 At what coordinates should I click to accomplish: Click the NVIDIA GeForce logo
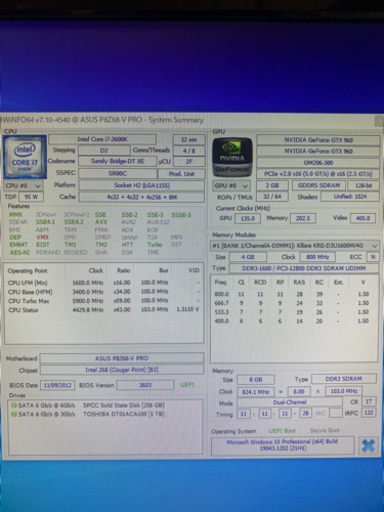pos(232,157)
